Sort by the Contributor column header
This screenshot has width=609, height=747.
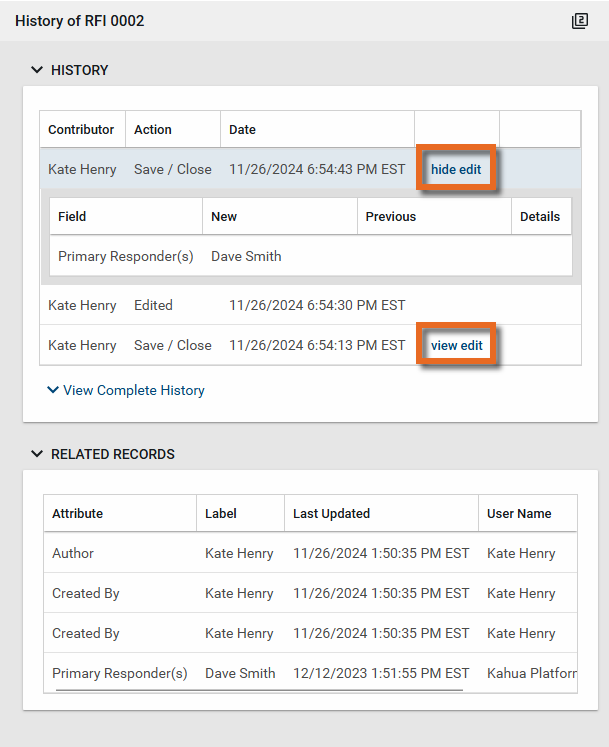[x=82, y=130]
